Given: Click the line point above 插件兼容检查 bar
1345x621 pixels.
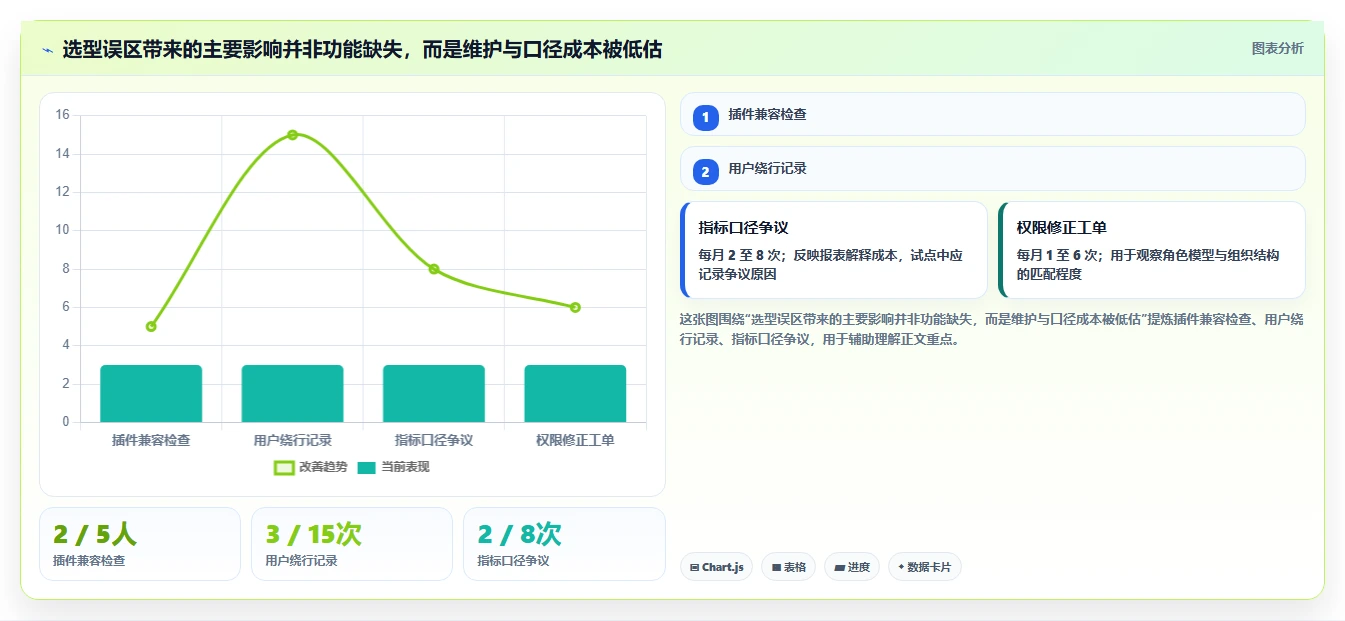Looking at the screenshot, I should click(x=151, y=326).
